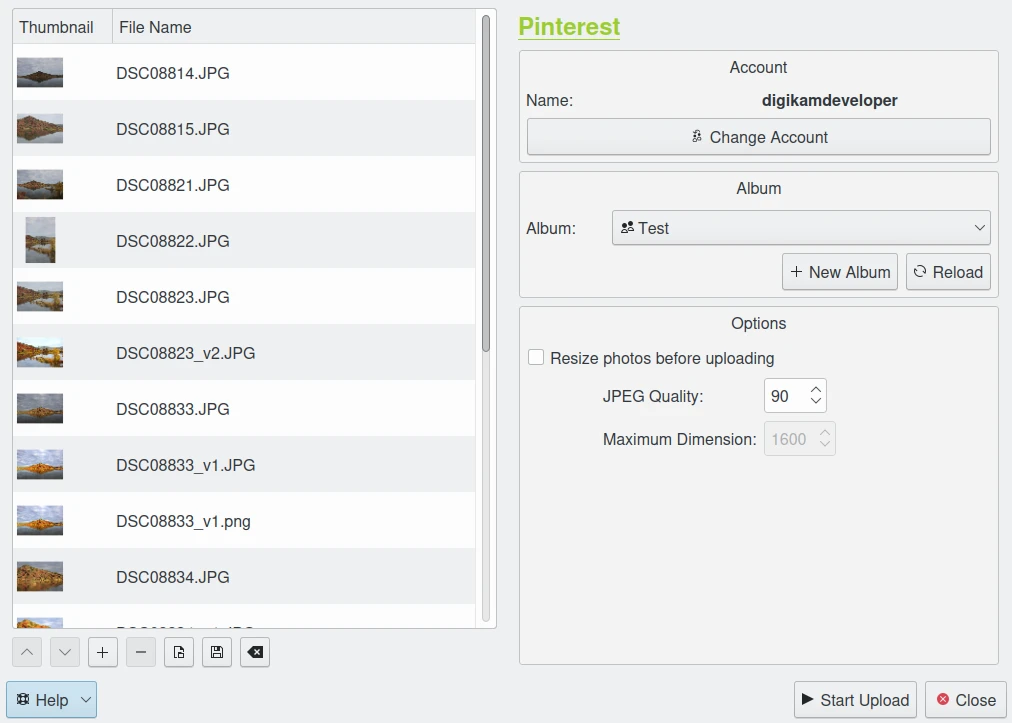The image size is (1012, 723).
Task: Create a New Album
Action: 839,272
